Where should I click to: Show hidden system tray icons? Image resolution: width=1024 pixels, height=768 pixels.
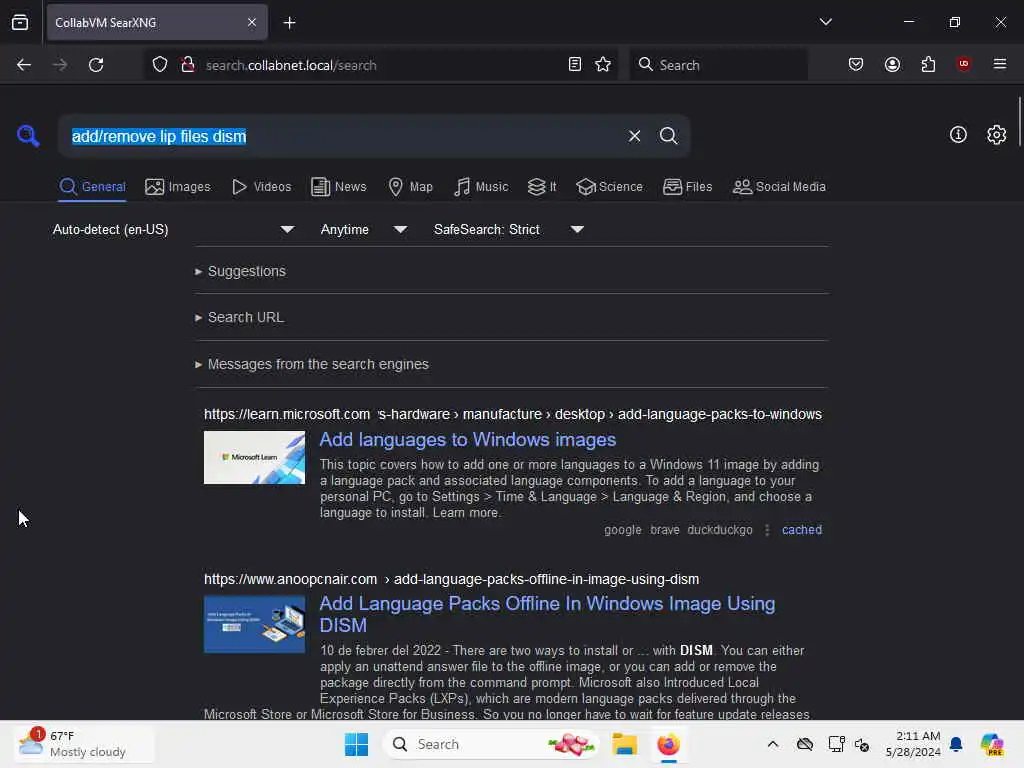(x=773, y=744)
